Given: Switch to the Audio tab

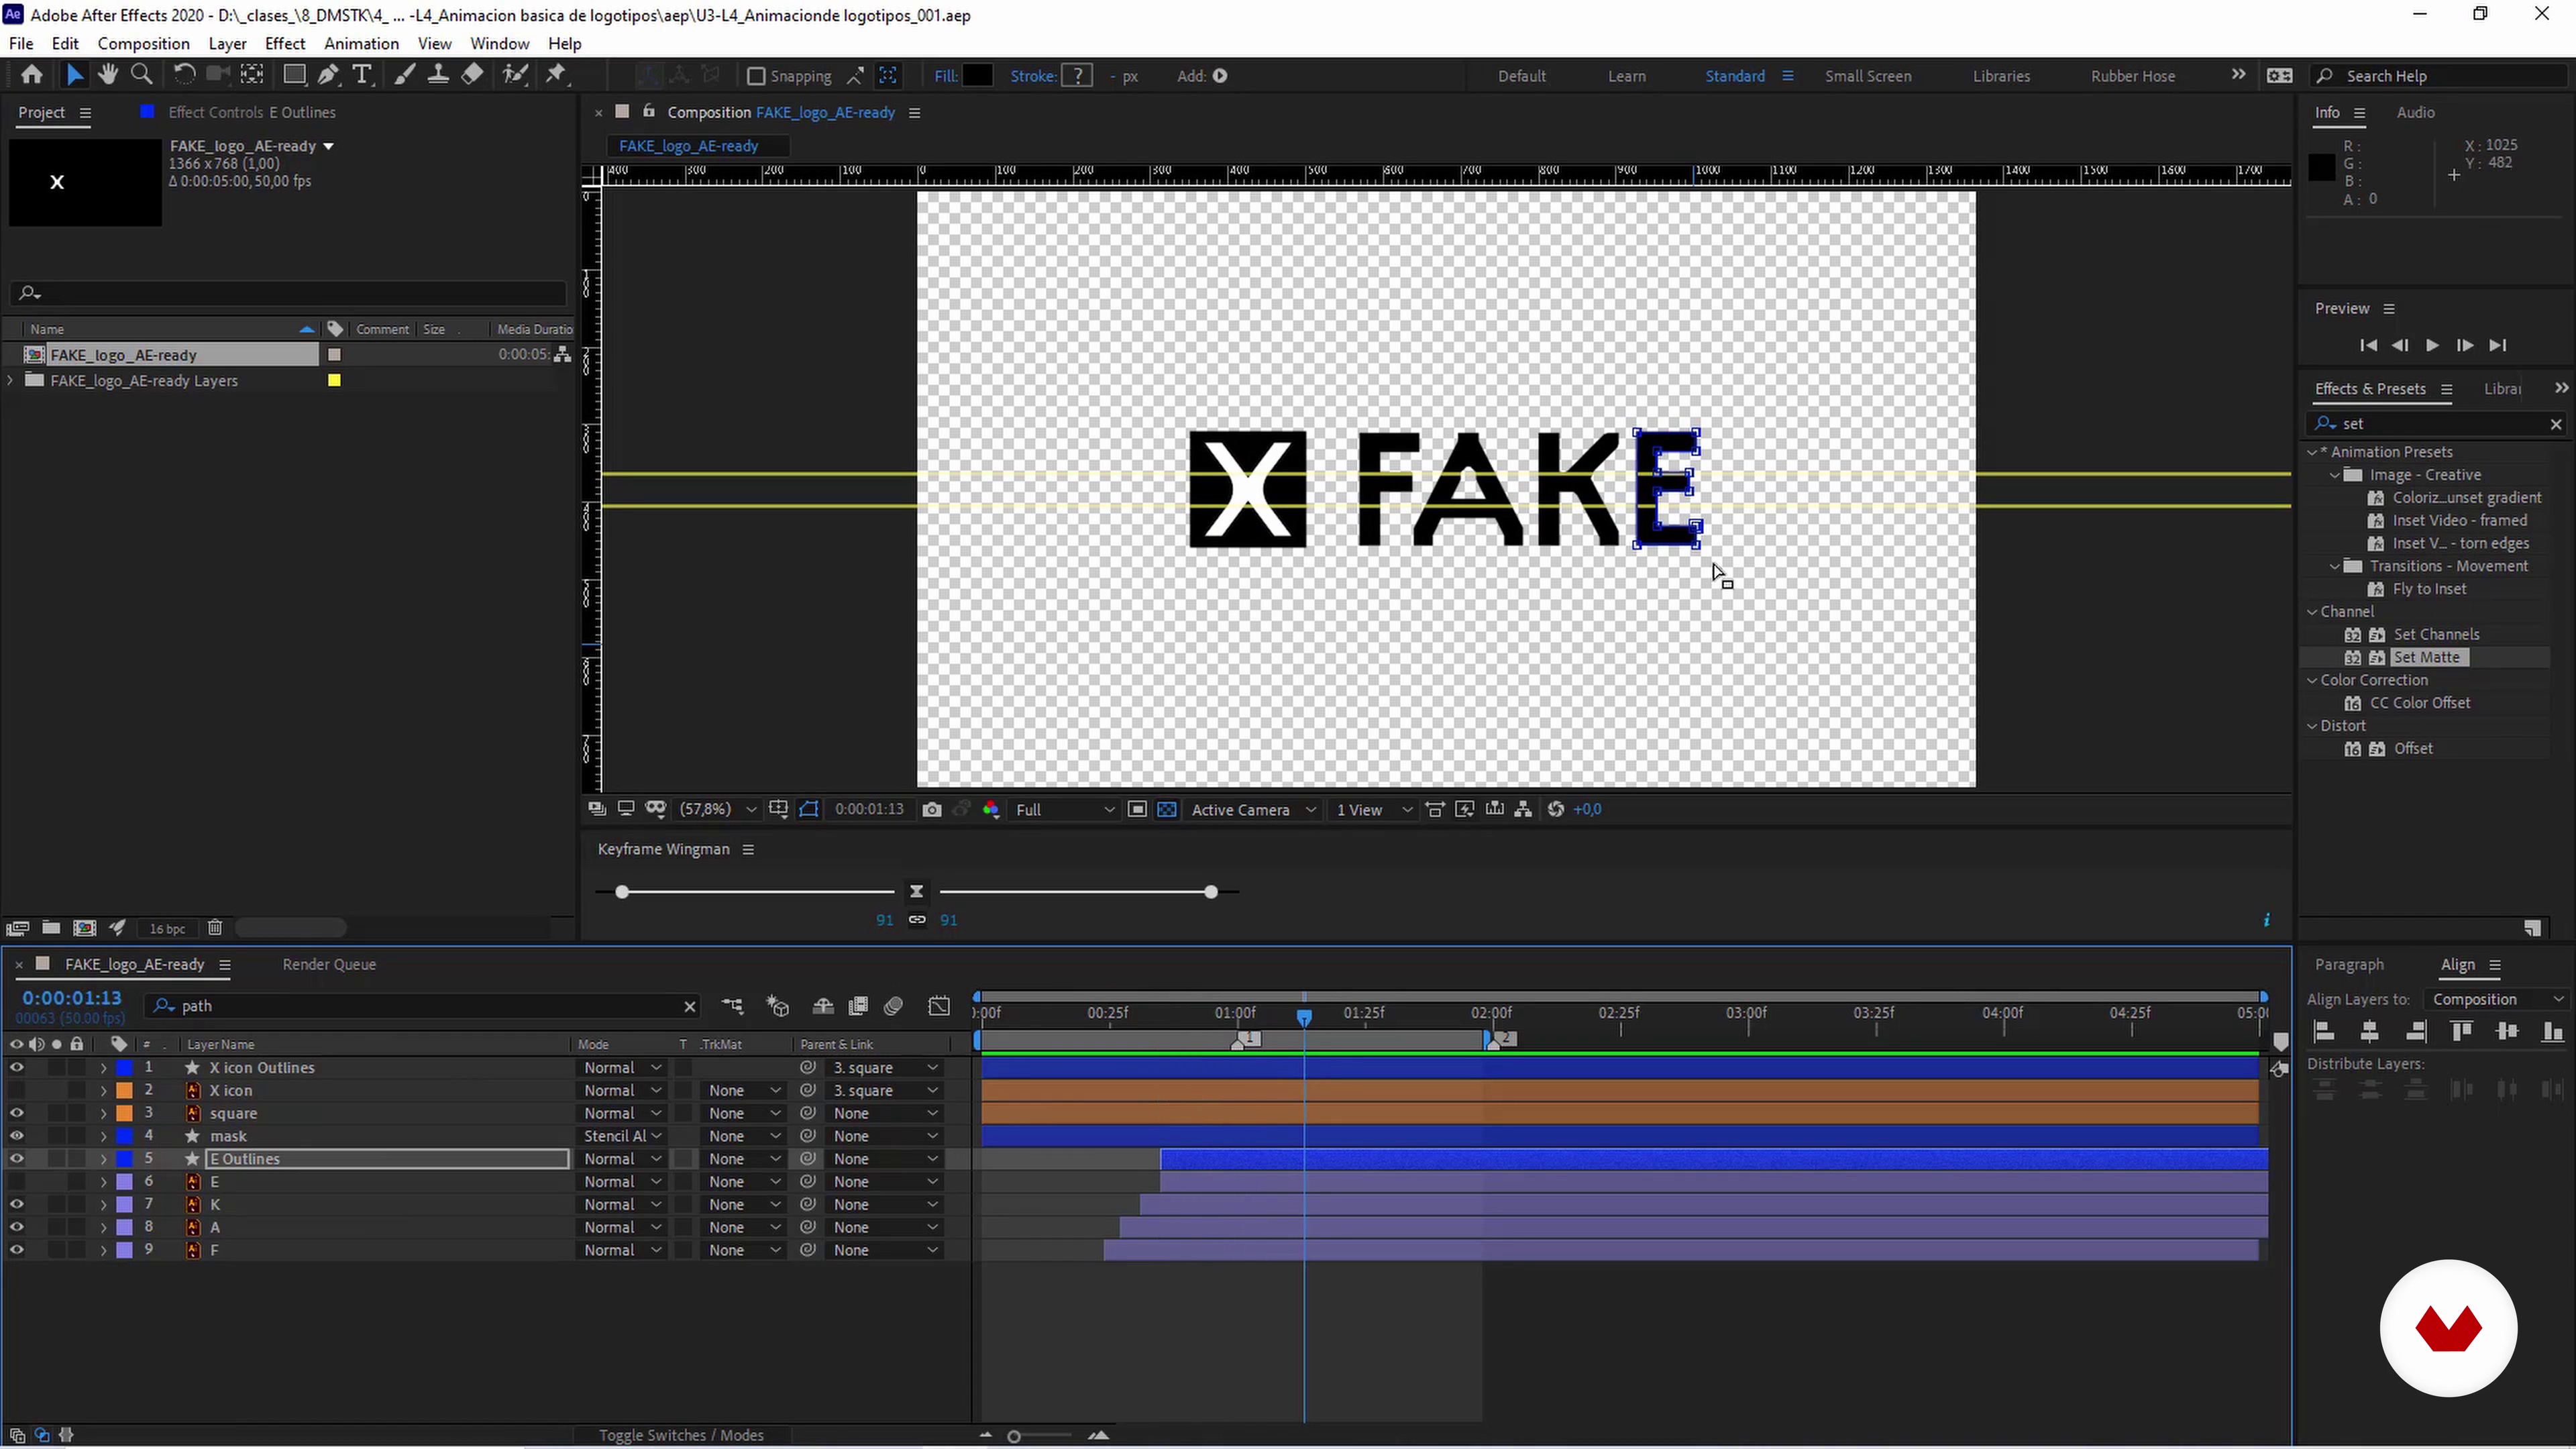Looking at the screenshot, I should pyautogui.click(x=2415, y=112).
